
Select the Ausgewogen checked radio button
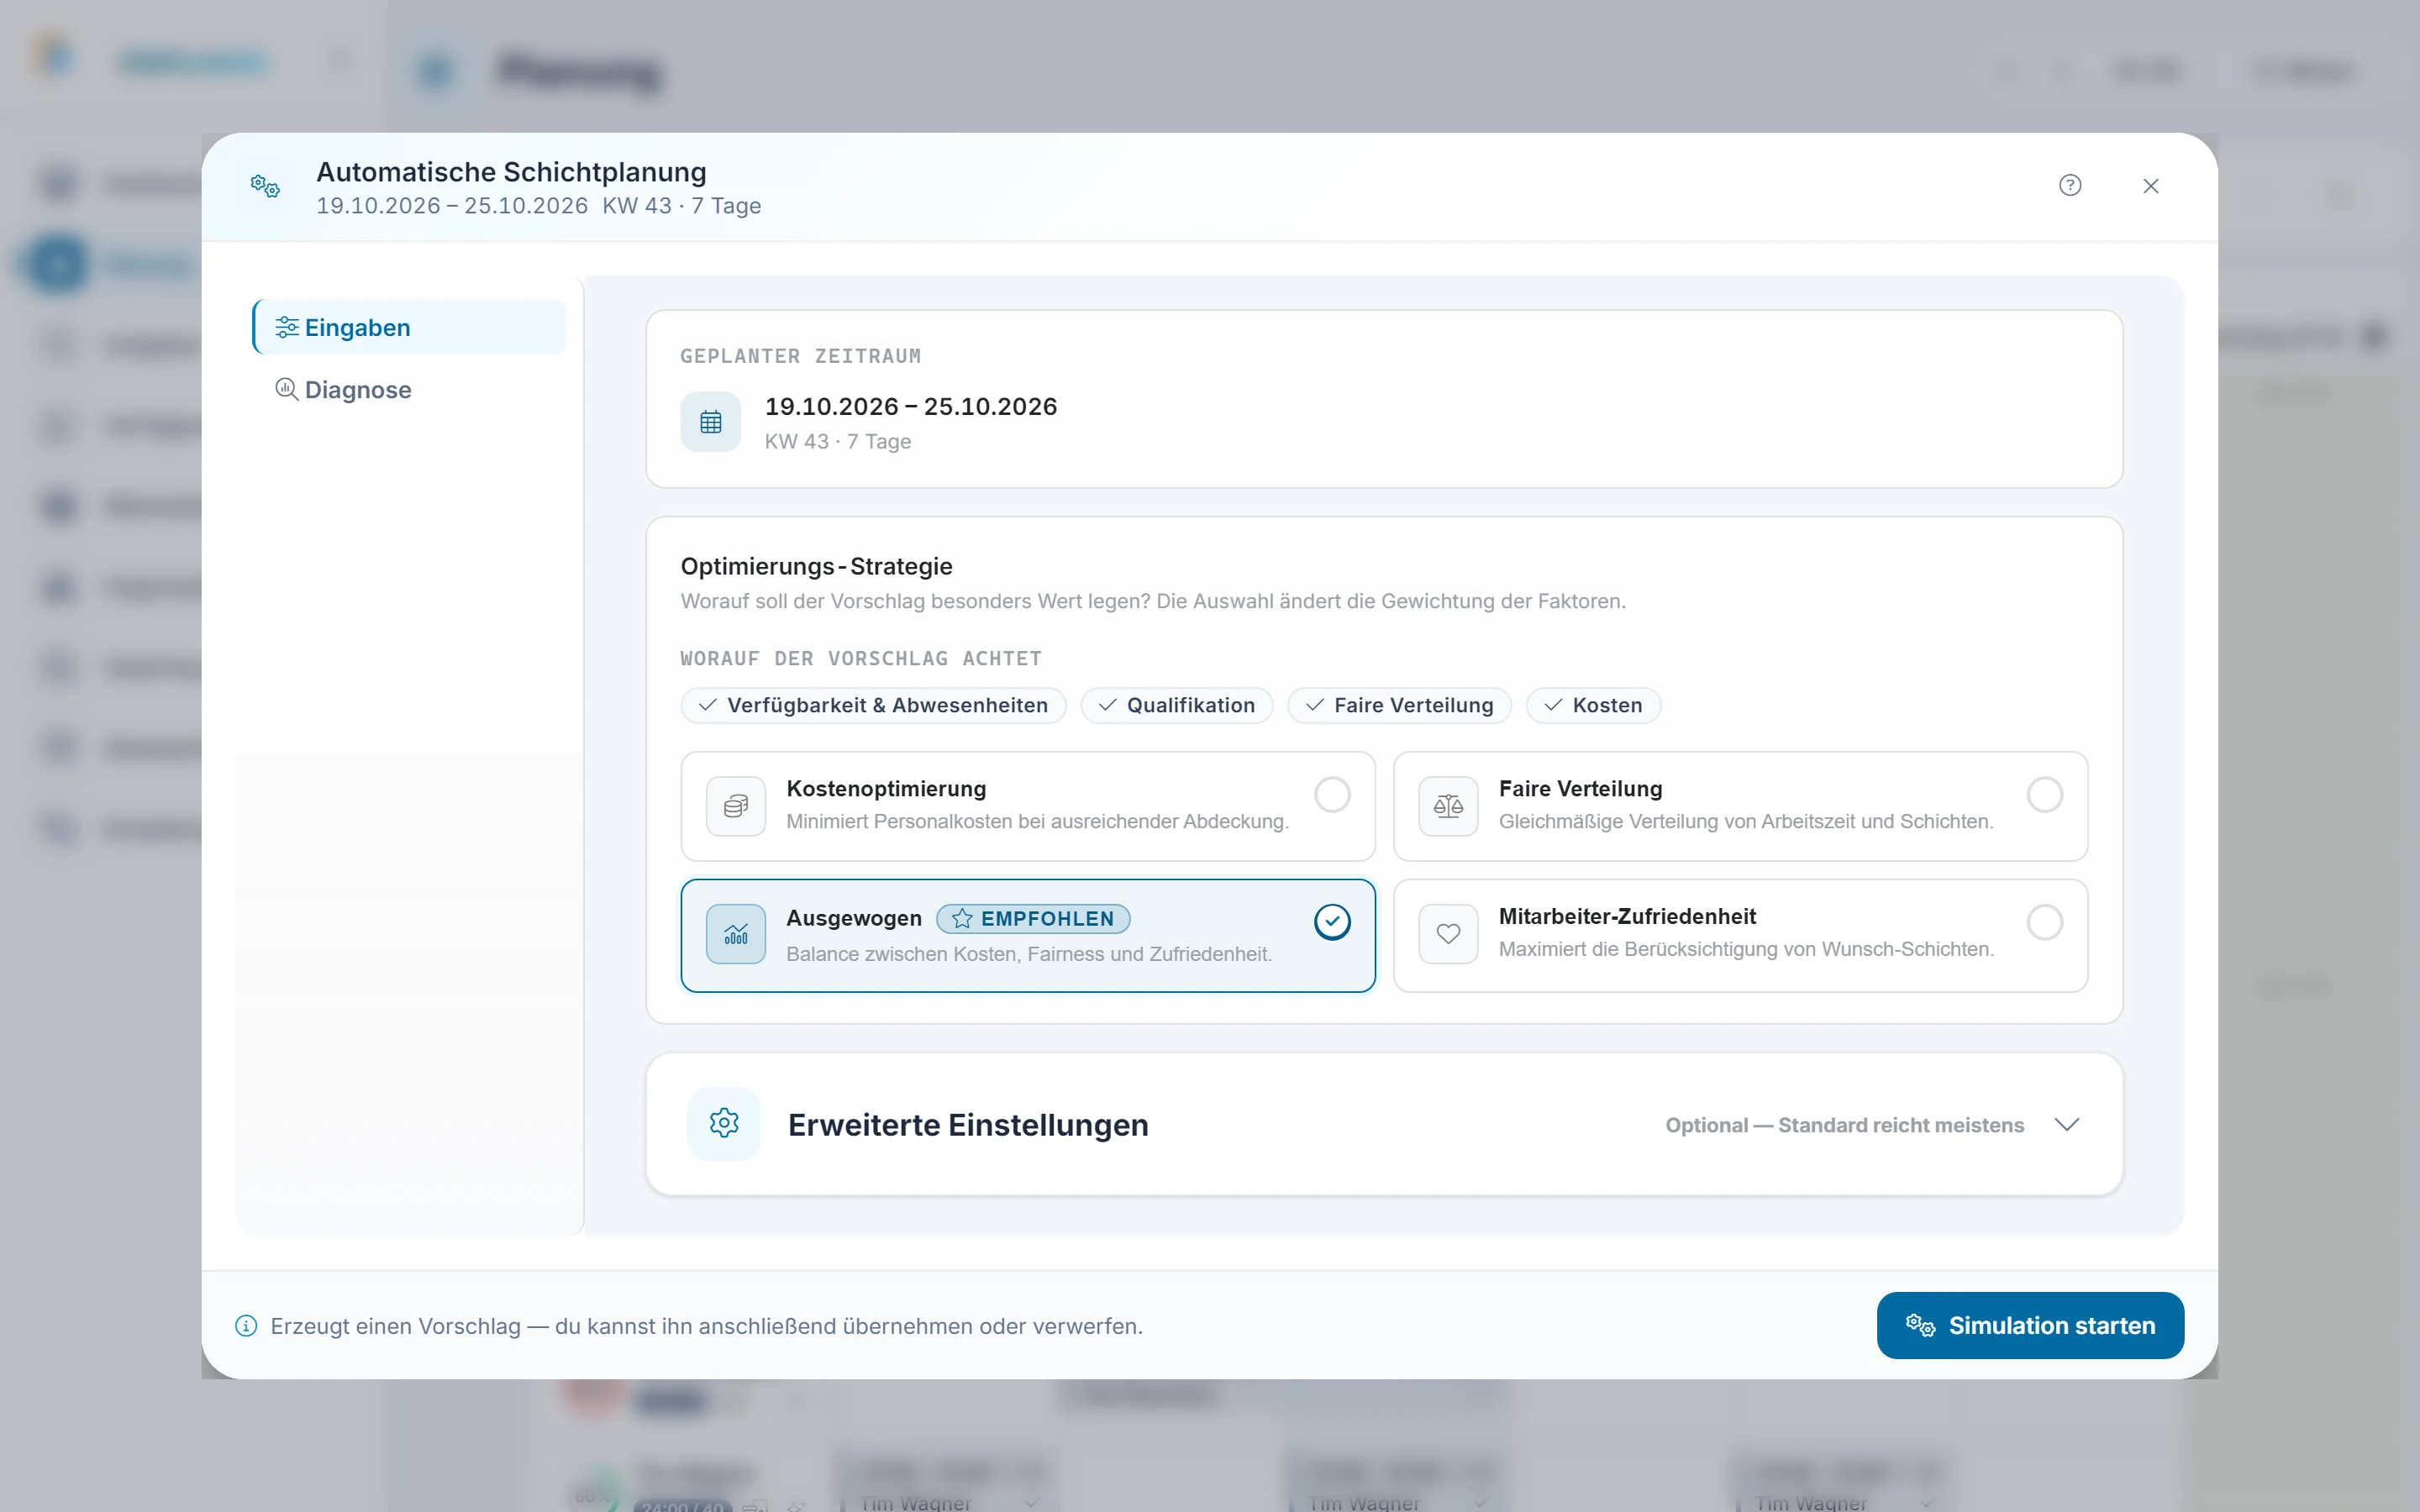point(1332,922)
